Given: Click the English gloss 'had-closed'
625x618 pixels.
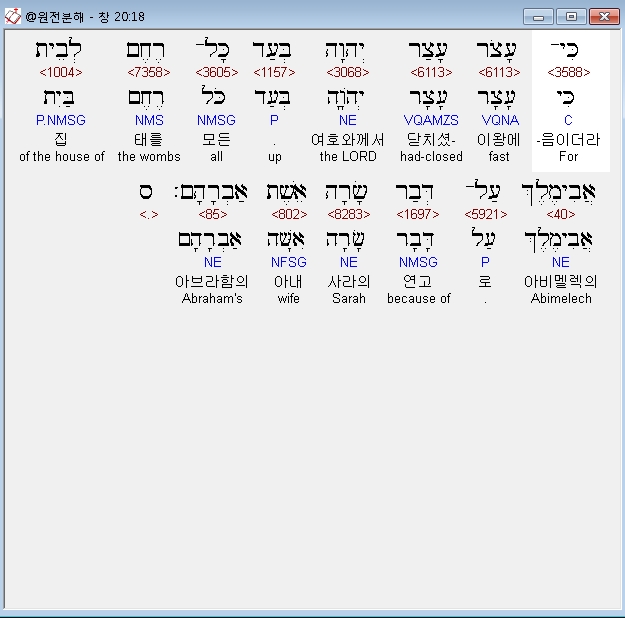Looking at the screenshot, I should (431, 156).
